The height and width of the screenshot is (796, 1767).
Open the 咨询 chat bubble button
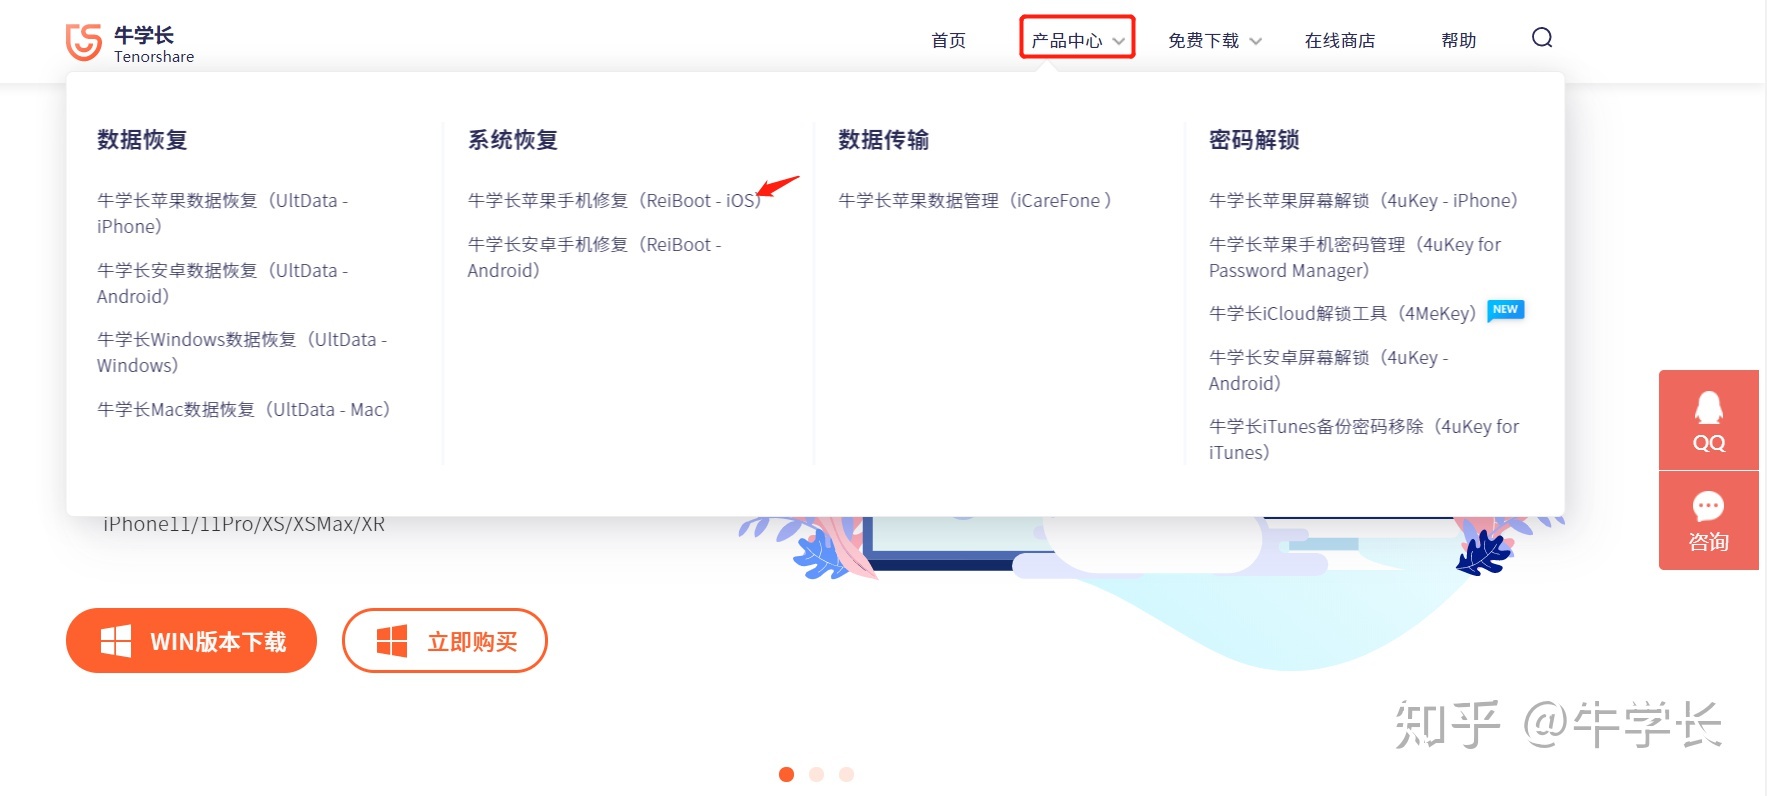point(1708,521)
